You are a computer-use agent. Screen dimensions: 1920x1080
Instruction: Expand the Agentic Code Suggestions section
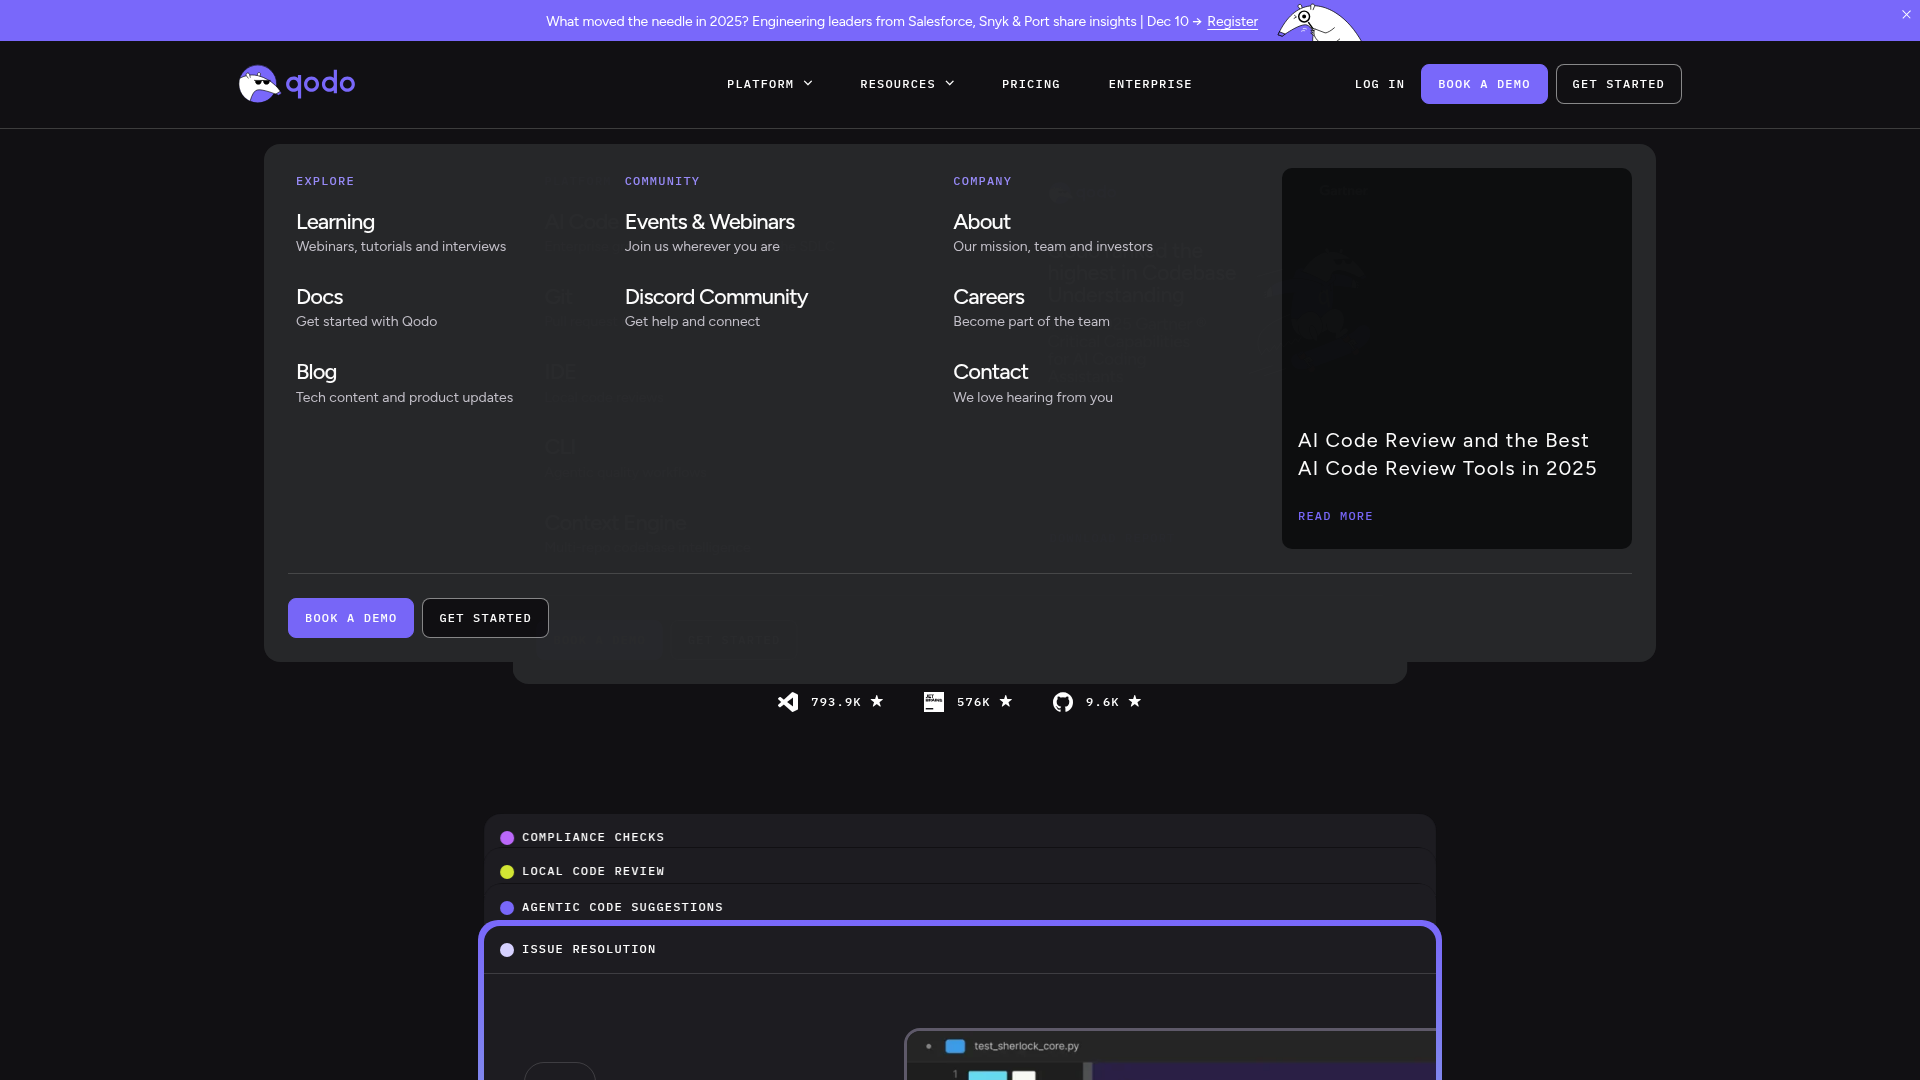pyautogui.click(x=622, y=907)
